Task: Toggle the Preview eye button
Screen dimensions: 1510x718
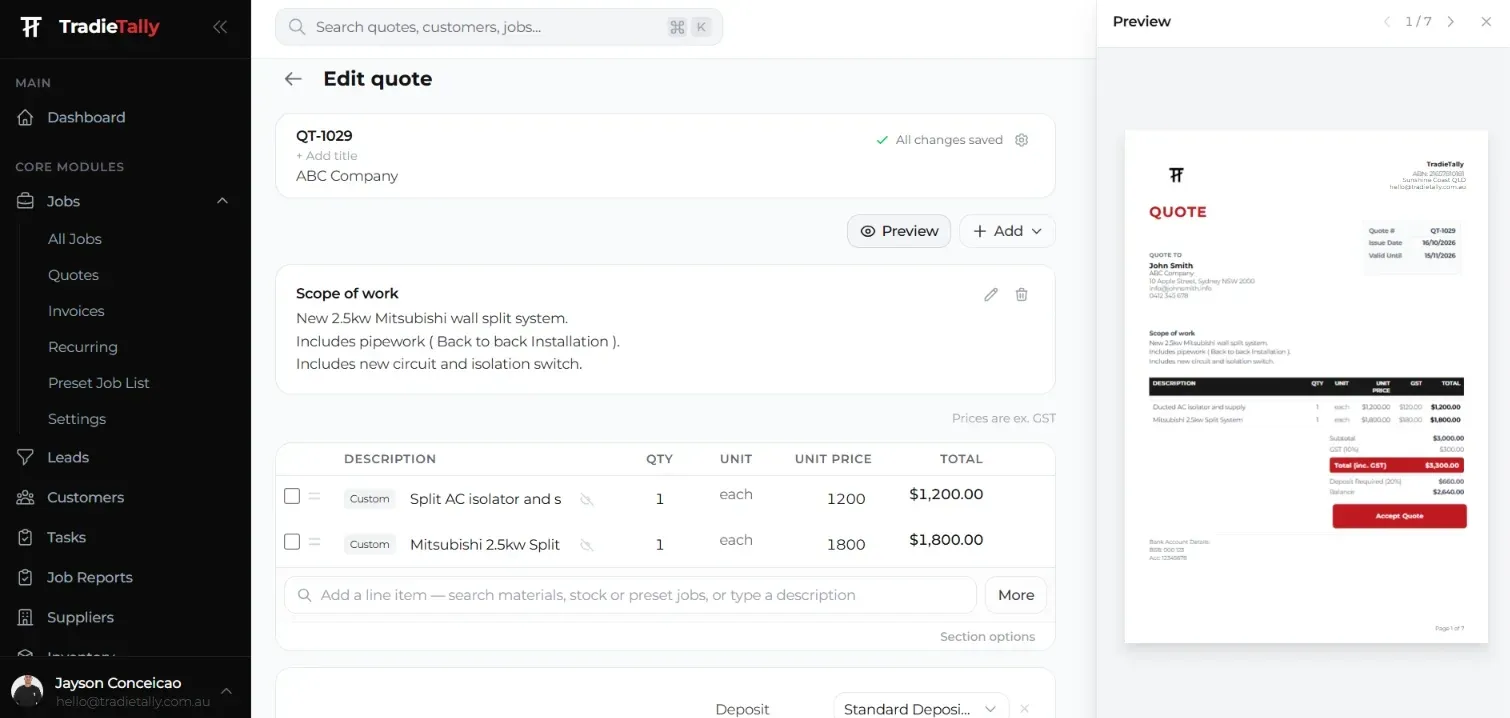Action: click(x=899, y=231)
